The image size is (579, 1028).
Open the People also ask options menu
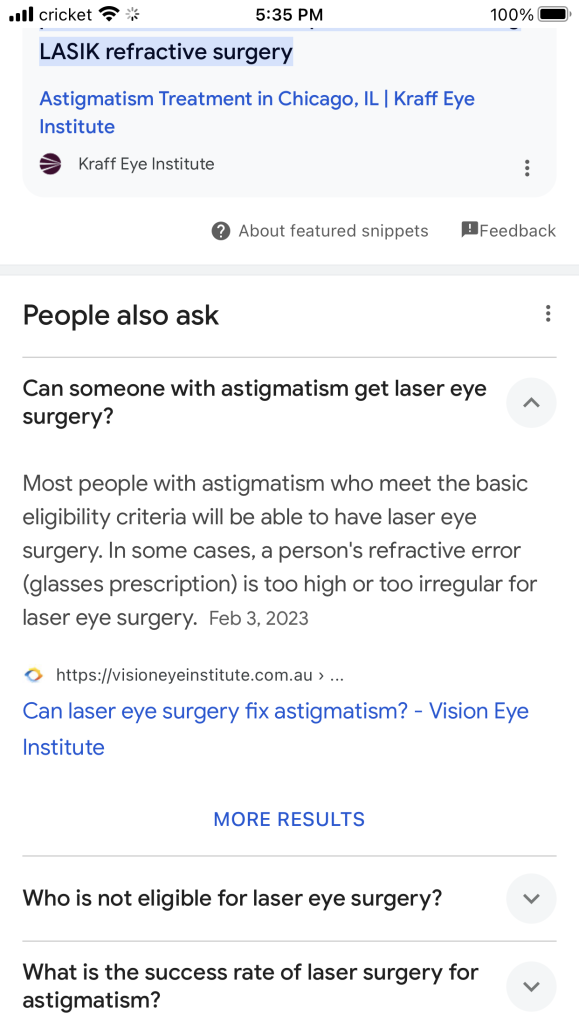(548, 313)
